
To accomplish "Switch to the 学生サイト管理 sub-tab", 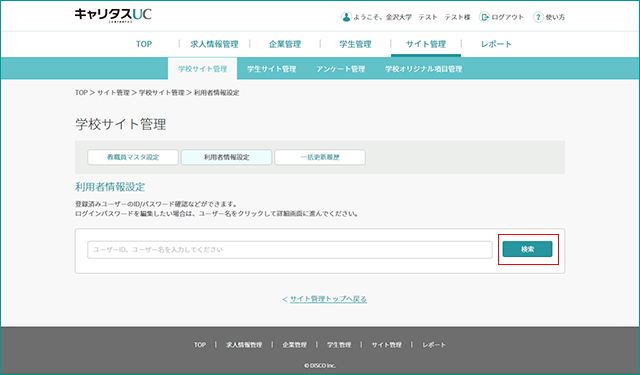I will pyautogui.click(x=271, y=69).
